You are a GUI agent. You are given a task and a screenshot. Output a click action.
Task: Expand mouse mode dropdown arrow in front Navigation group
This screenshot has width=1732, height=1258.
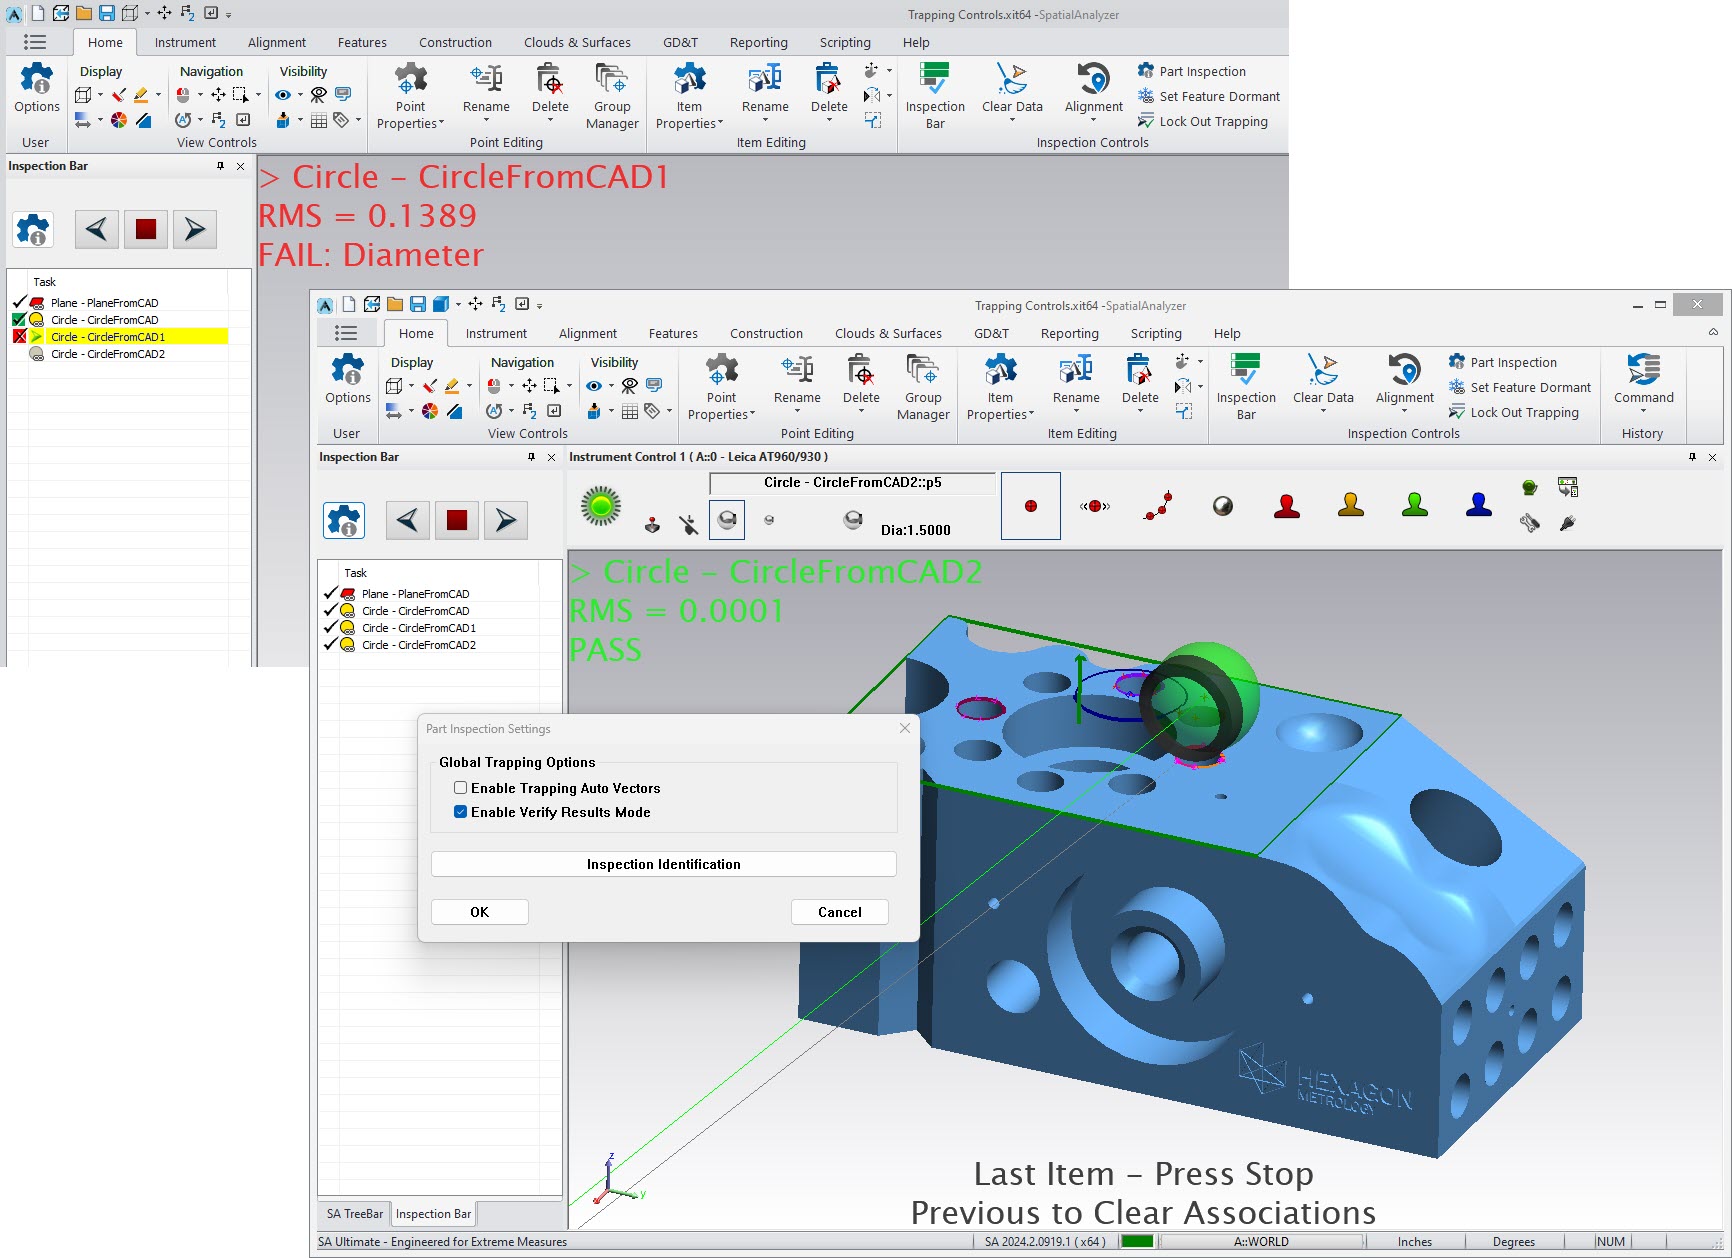pyautogui.click(x=511, y=386)
